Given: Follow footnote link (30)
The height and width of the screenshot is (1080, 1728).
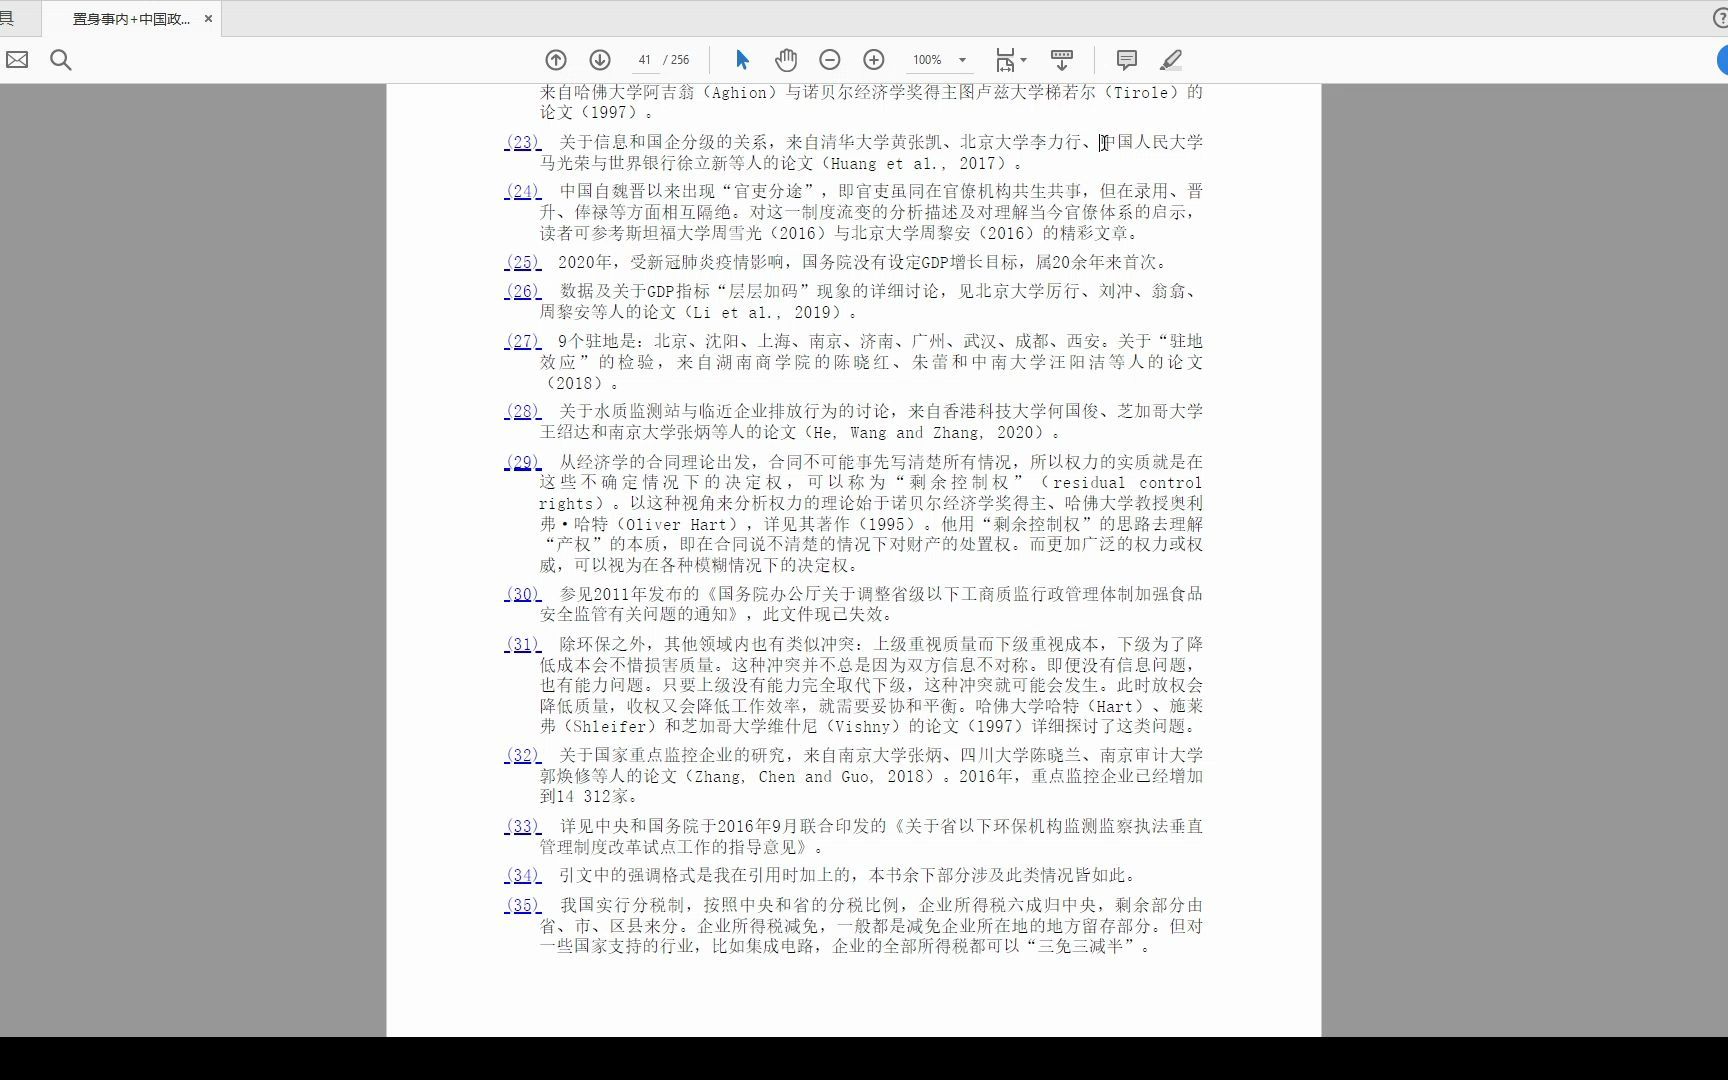Looking at the screenshot, I should pos(523,594).
